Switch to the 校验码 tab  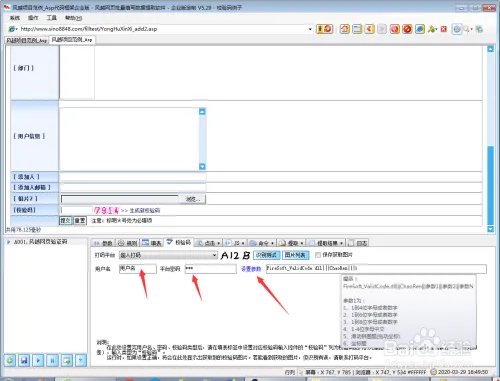click(x=179, y=243)
